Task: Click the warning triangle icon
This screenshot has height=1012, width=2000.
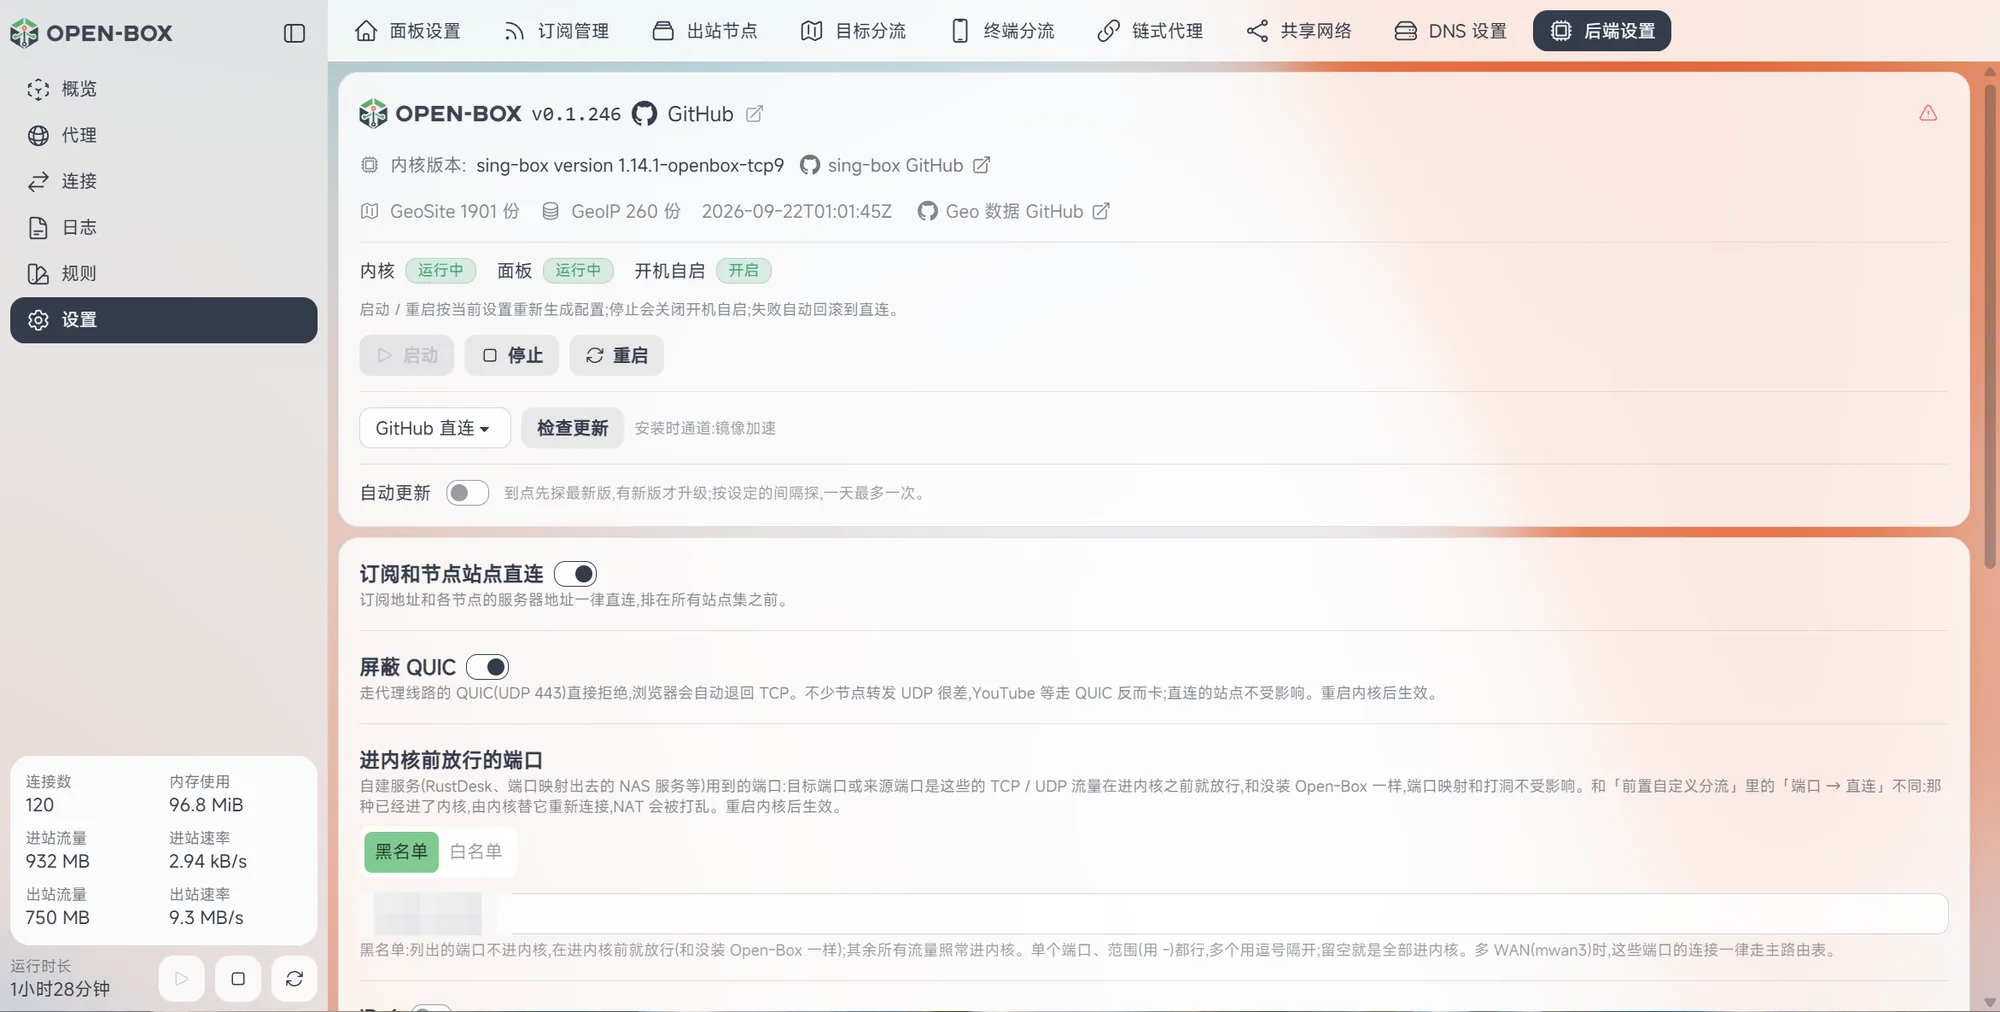Action: click(1928, 113)
